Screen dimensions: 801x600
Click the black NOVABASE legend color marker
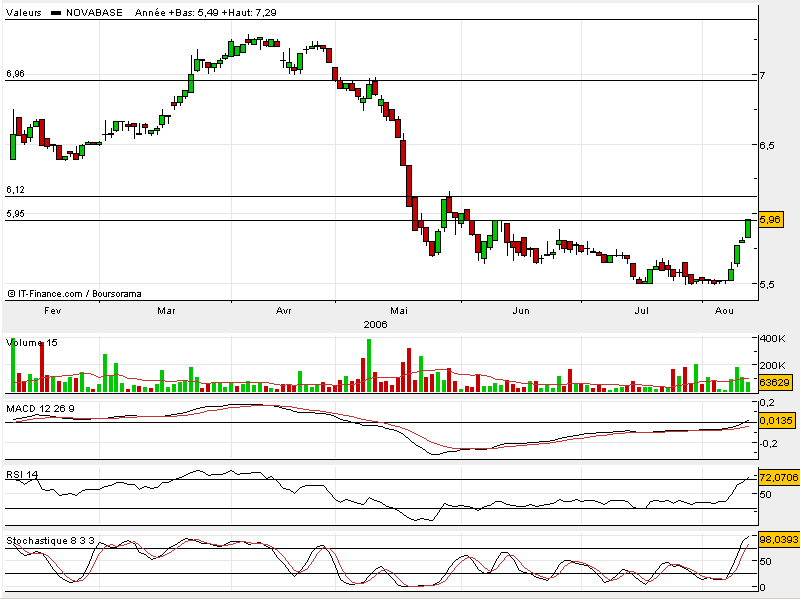[x=56, y=13]
